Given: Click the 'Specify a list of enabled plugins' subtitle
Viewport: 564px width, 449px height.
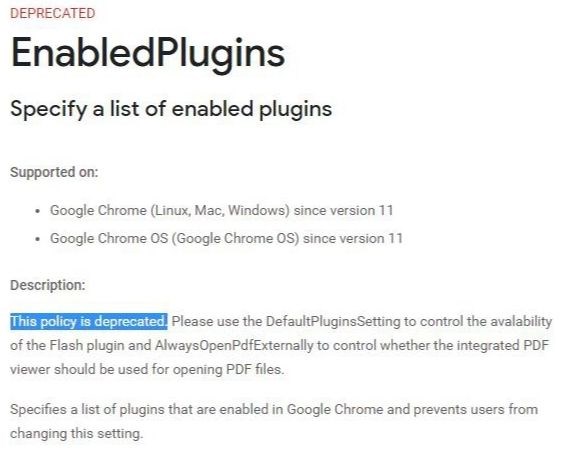Looking at the screenshot, I should point(171,109).
